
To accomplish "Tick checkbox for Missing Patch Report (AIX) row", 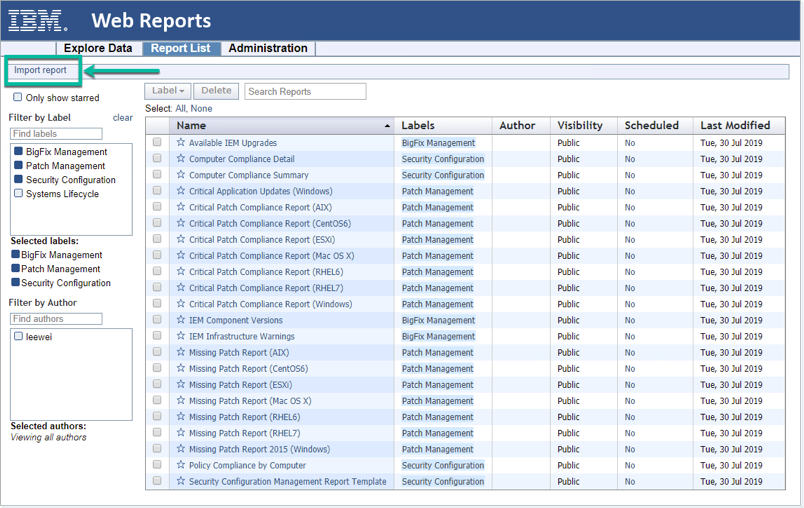I will 157,352.
